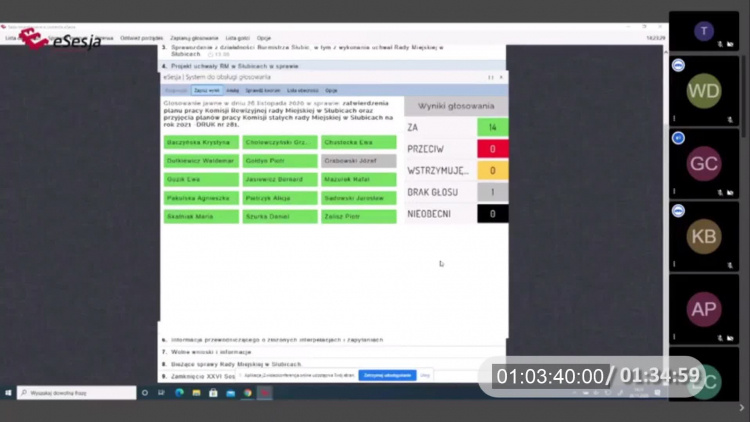Click the green ZA count swatch
The image size is (750, 422).
tap(492, 128)
